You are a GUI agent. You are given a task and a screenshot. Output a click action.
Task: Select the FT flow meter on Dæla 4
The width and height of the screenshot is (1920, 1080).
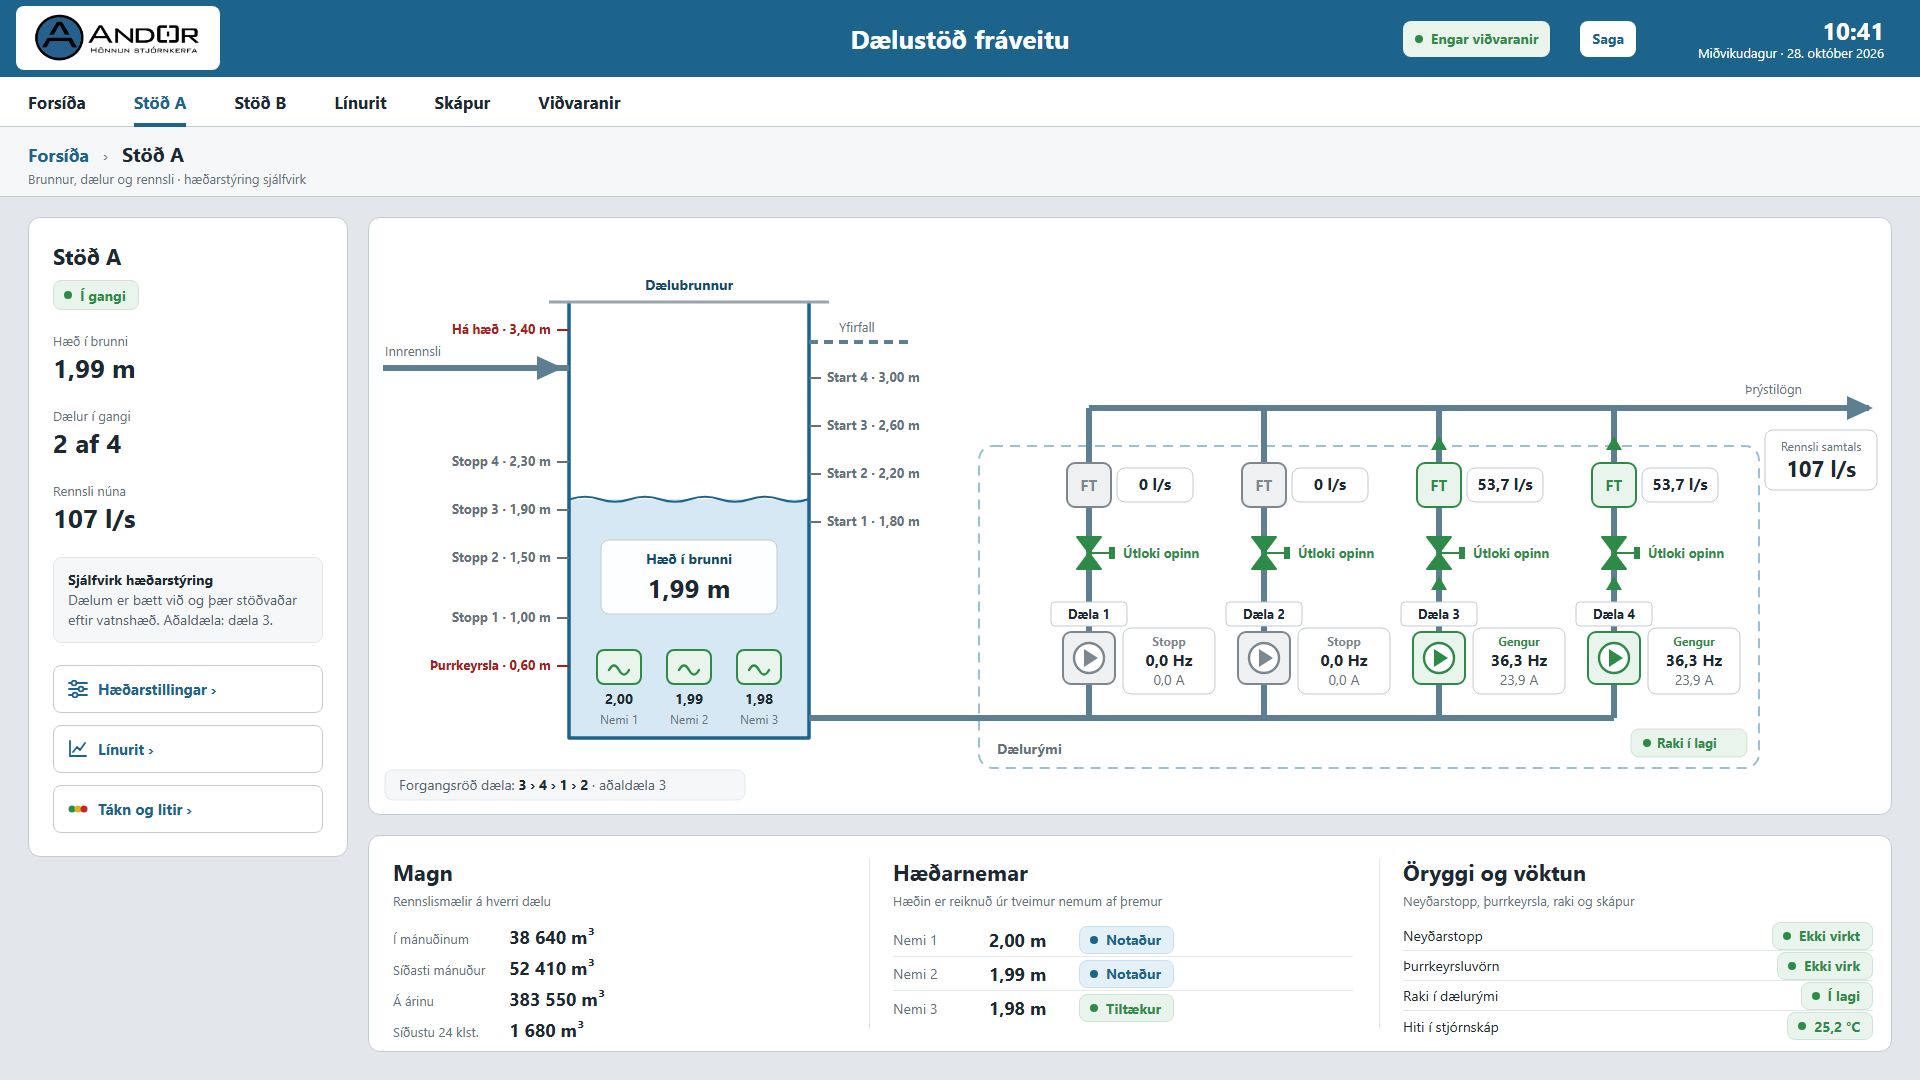[x=1613, y=485]
